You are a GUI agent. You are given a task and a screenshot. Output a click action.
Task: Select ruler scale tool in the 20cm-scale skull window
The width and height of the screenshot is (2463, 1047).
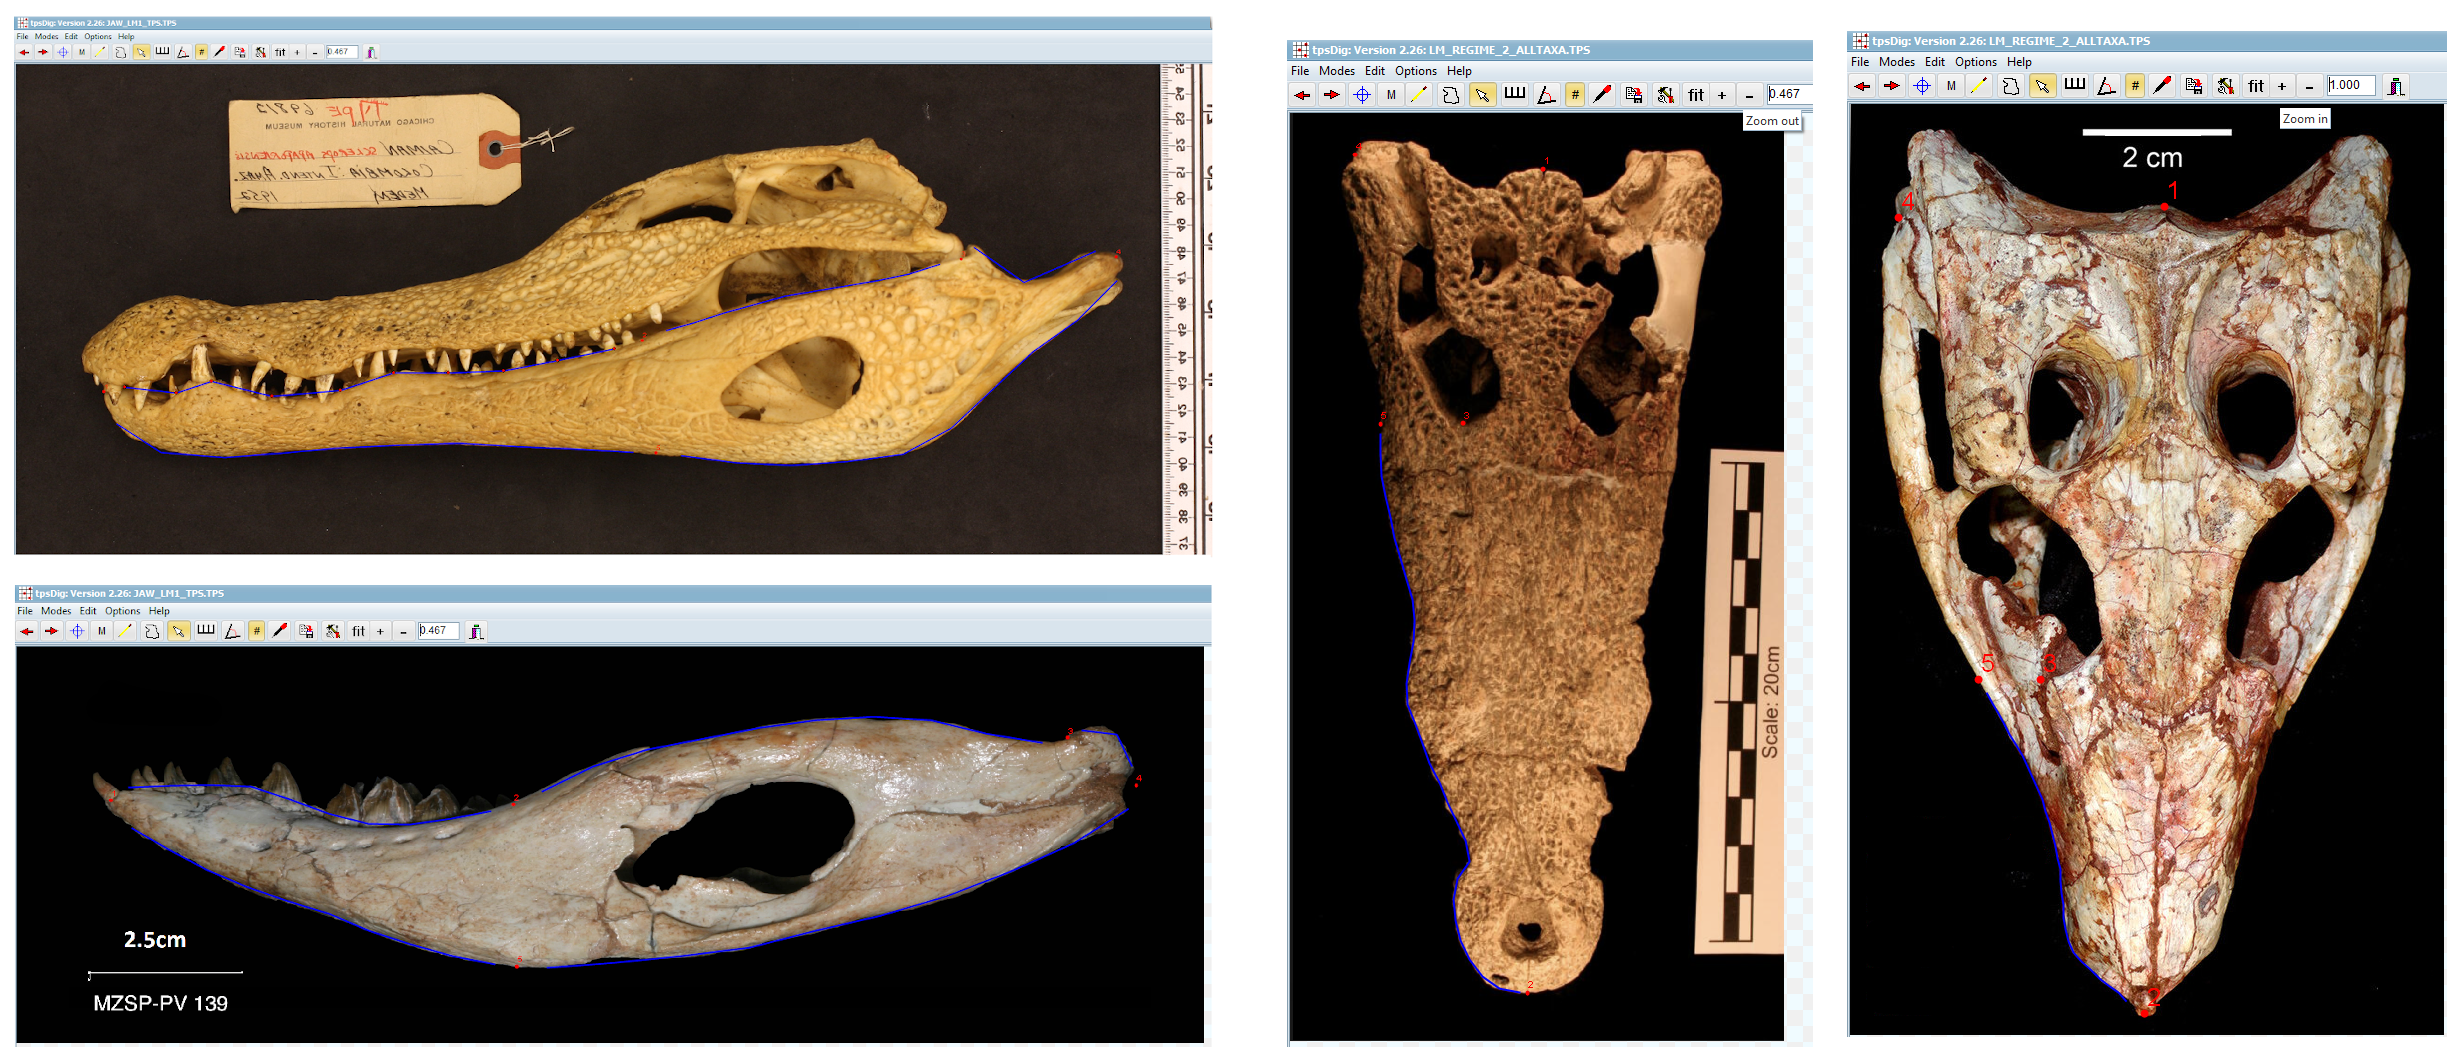(1515, 95)
